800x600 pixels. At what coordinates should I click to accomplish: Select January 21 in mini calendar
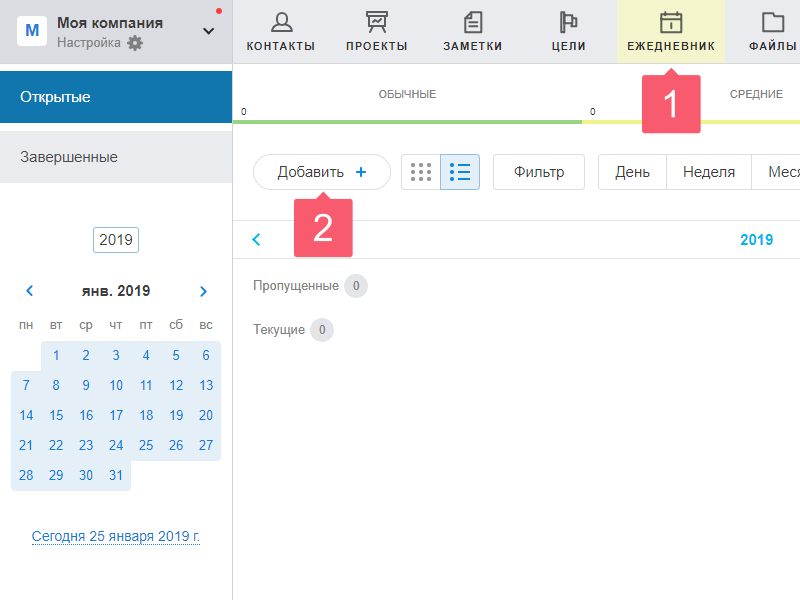click(x=26, y=445)
